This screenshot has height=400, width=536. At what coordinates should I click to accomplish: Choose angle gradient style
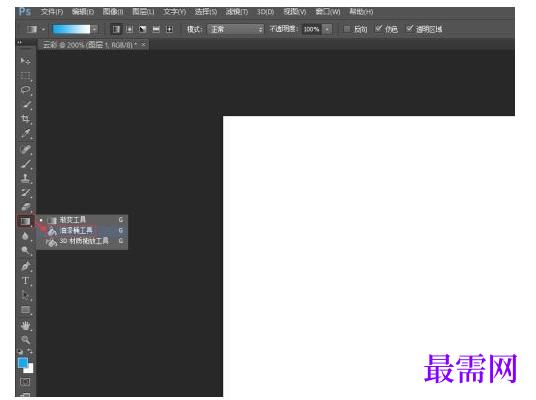143,29
